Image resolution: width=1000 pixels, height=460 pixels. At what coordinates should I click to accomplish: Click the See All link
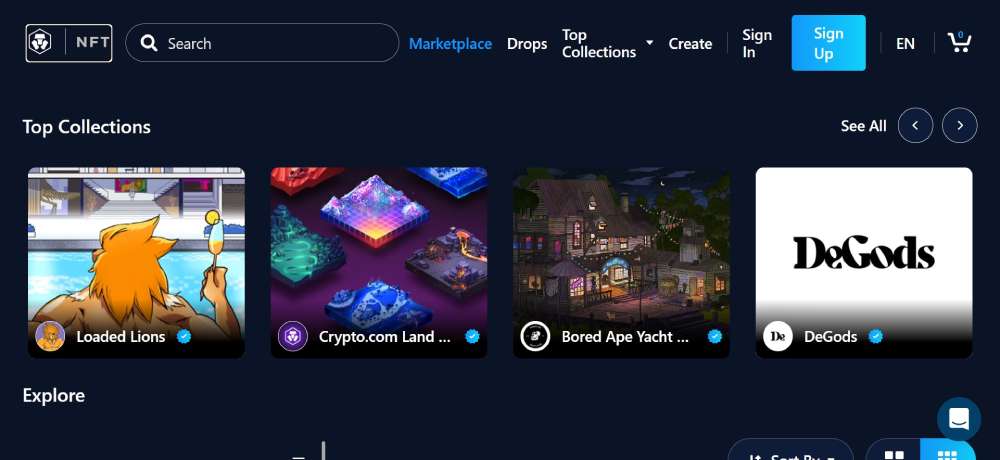coord(864,126)
